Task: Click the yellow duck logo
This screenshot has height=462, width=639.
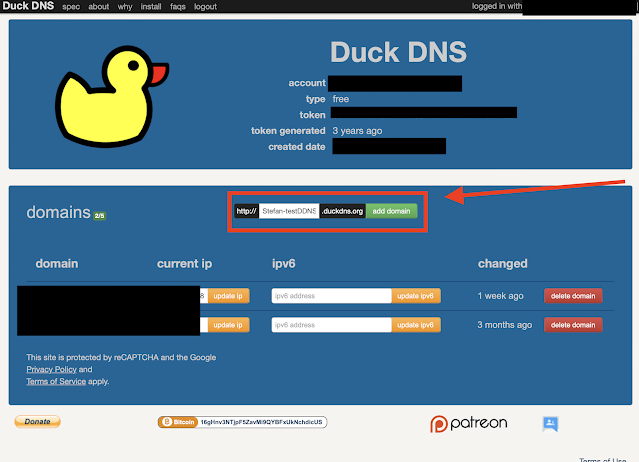Action: click(112, 96)
